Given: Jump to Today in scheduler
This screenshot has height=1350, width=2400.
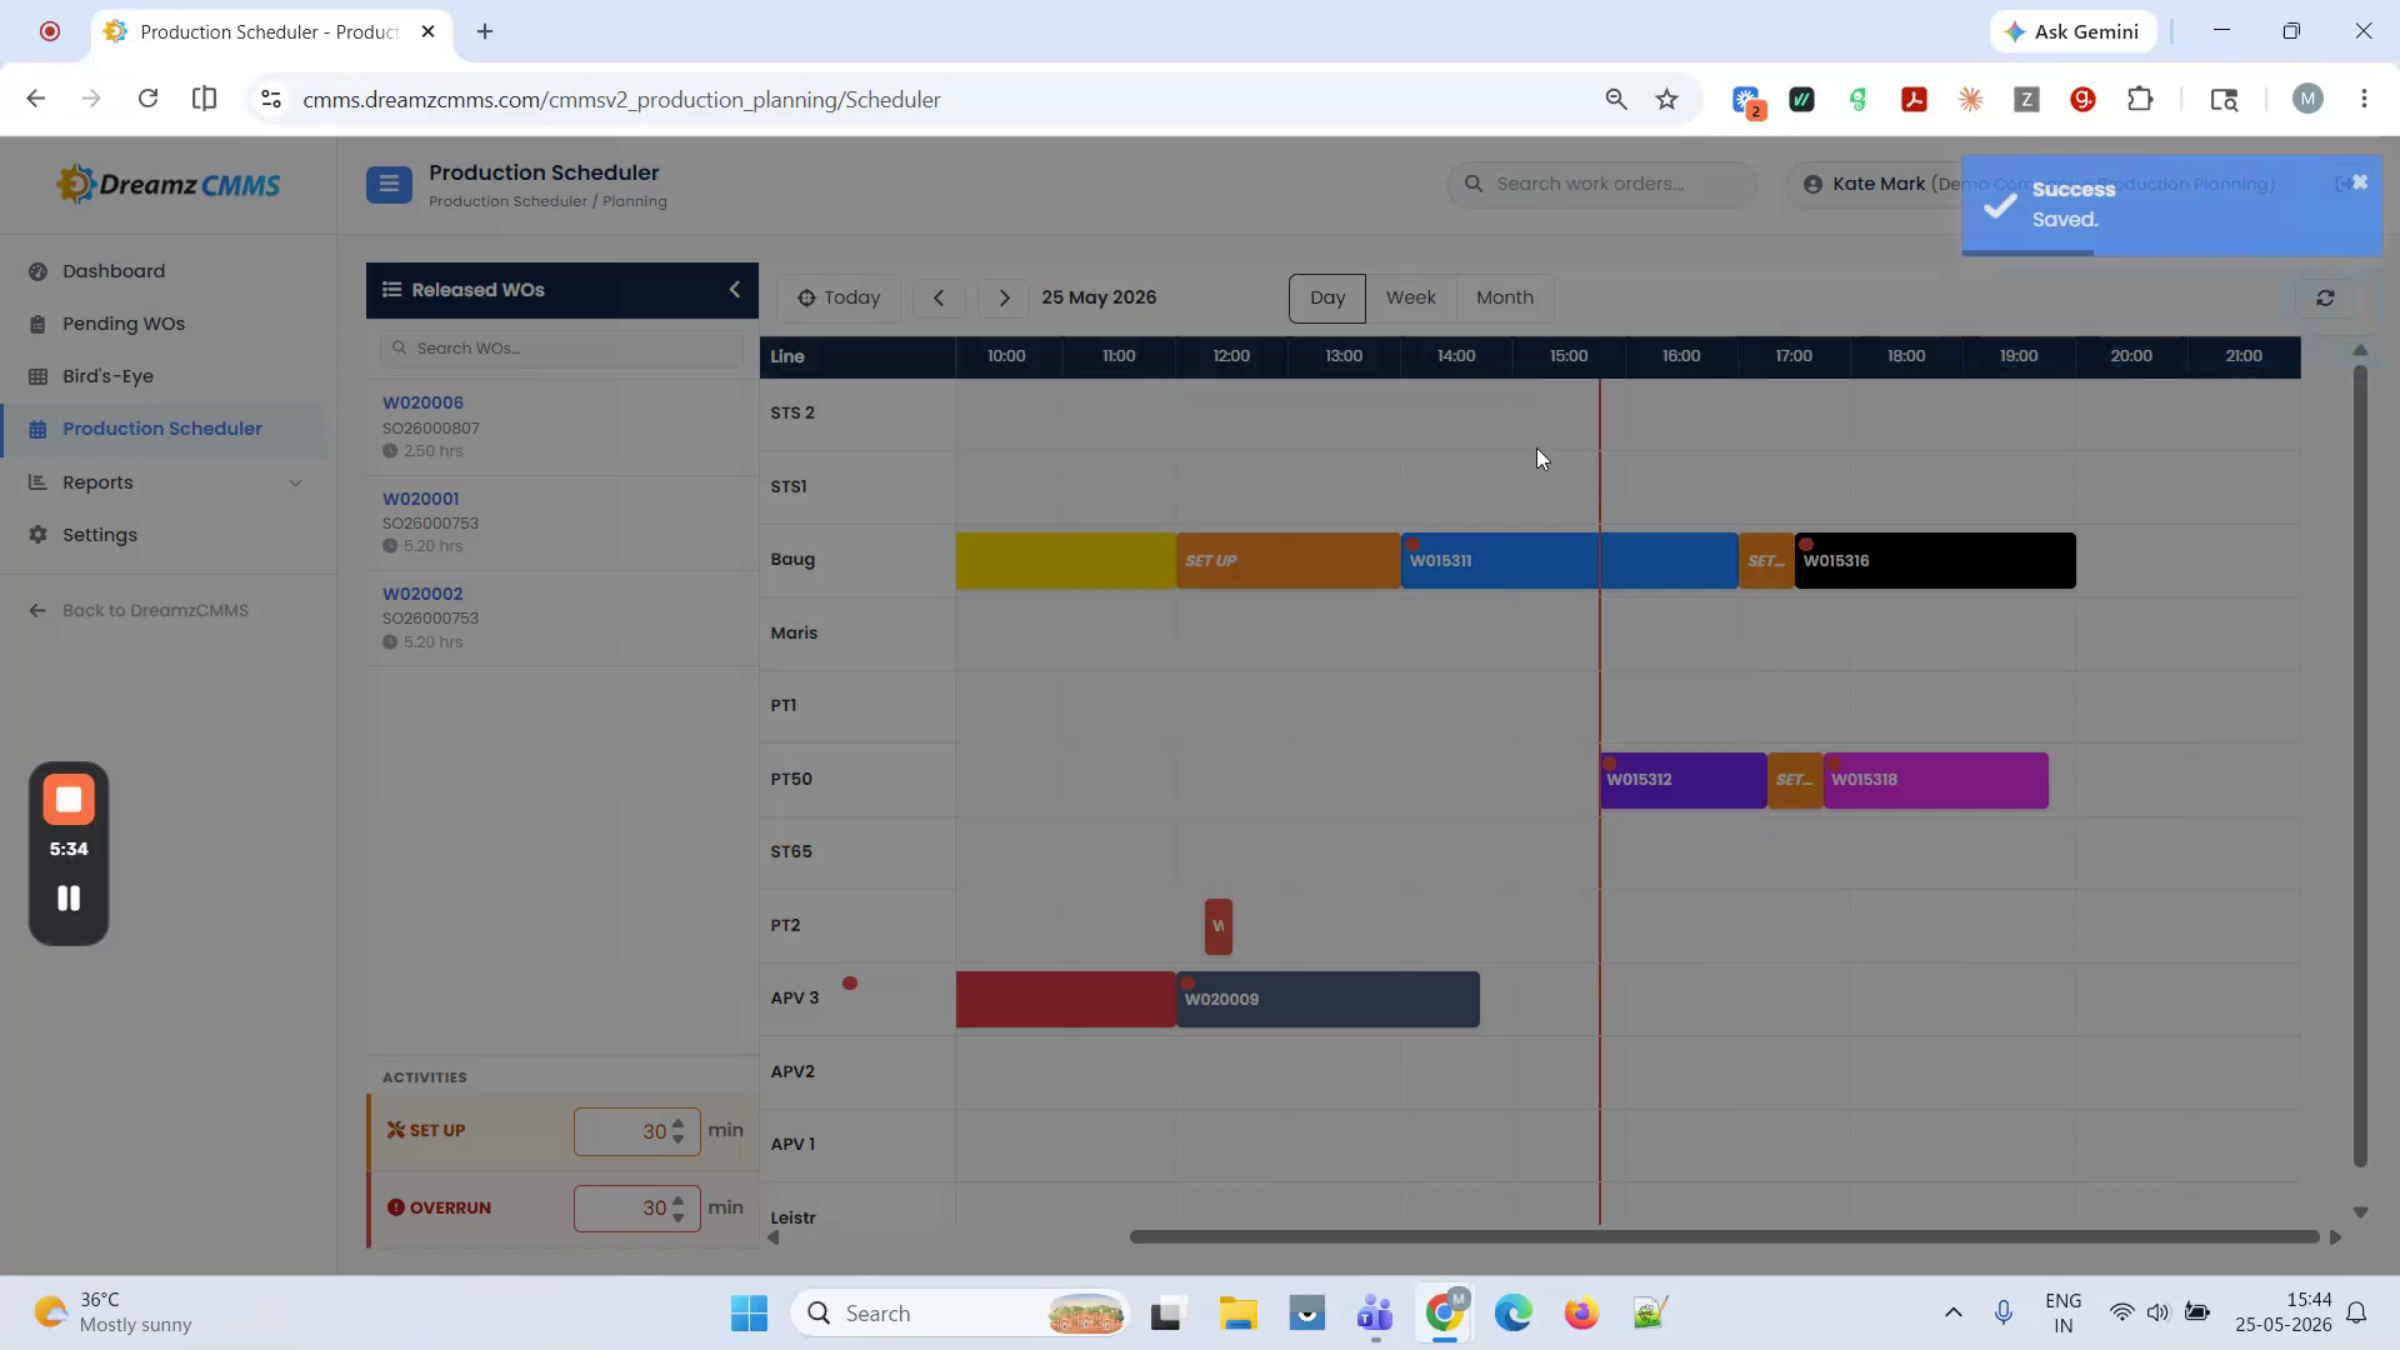Looking at the screenshot, I should [839, 298].
